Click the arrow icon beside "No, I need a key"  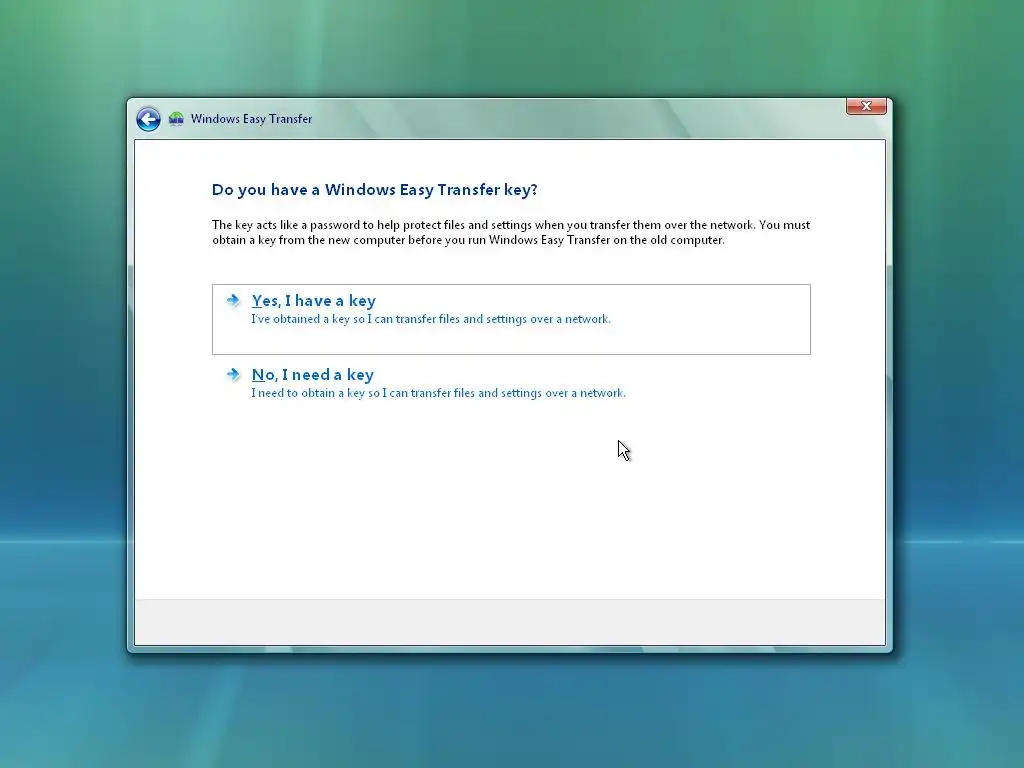click(x=233, y=374)
